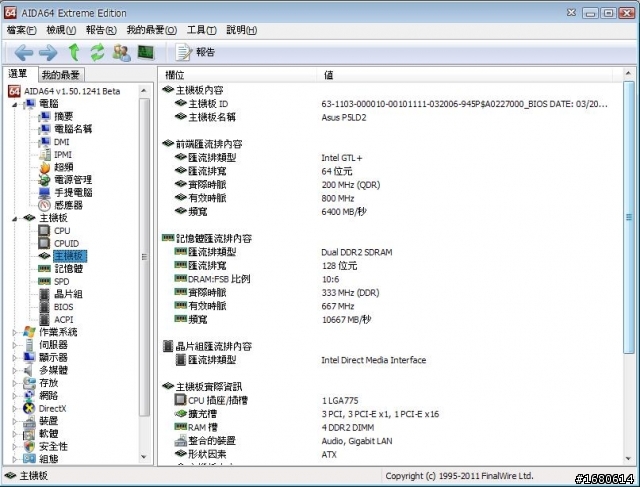Click the right pane scroll down arrow
640x487 pixels.
point(629,458)
